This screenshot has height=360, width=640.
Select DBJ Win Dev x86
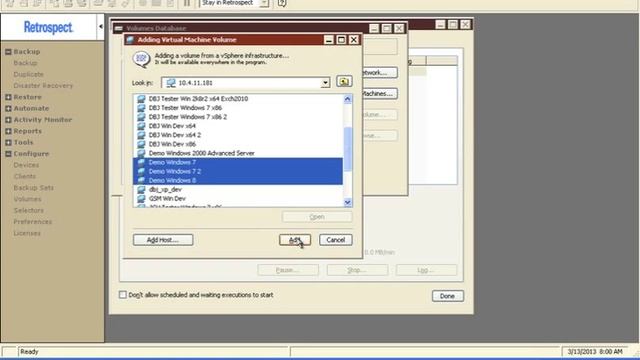pyautogui.click(x=172, y=144)
